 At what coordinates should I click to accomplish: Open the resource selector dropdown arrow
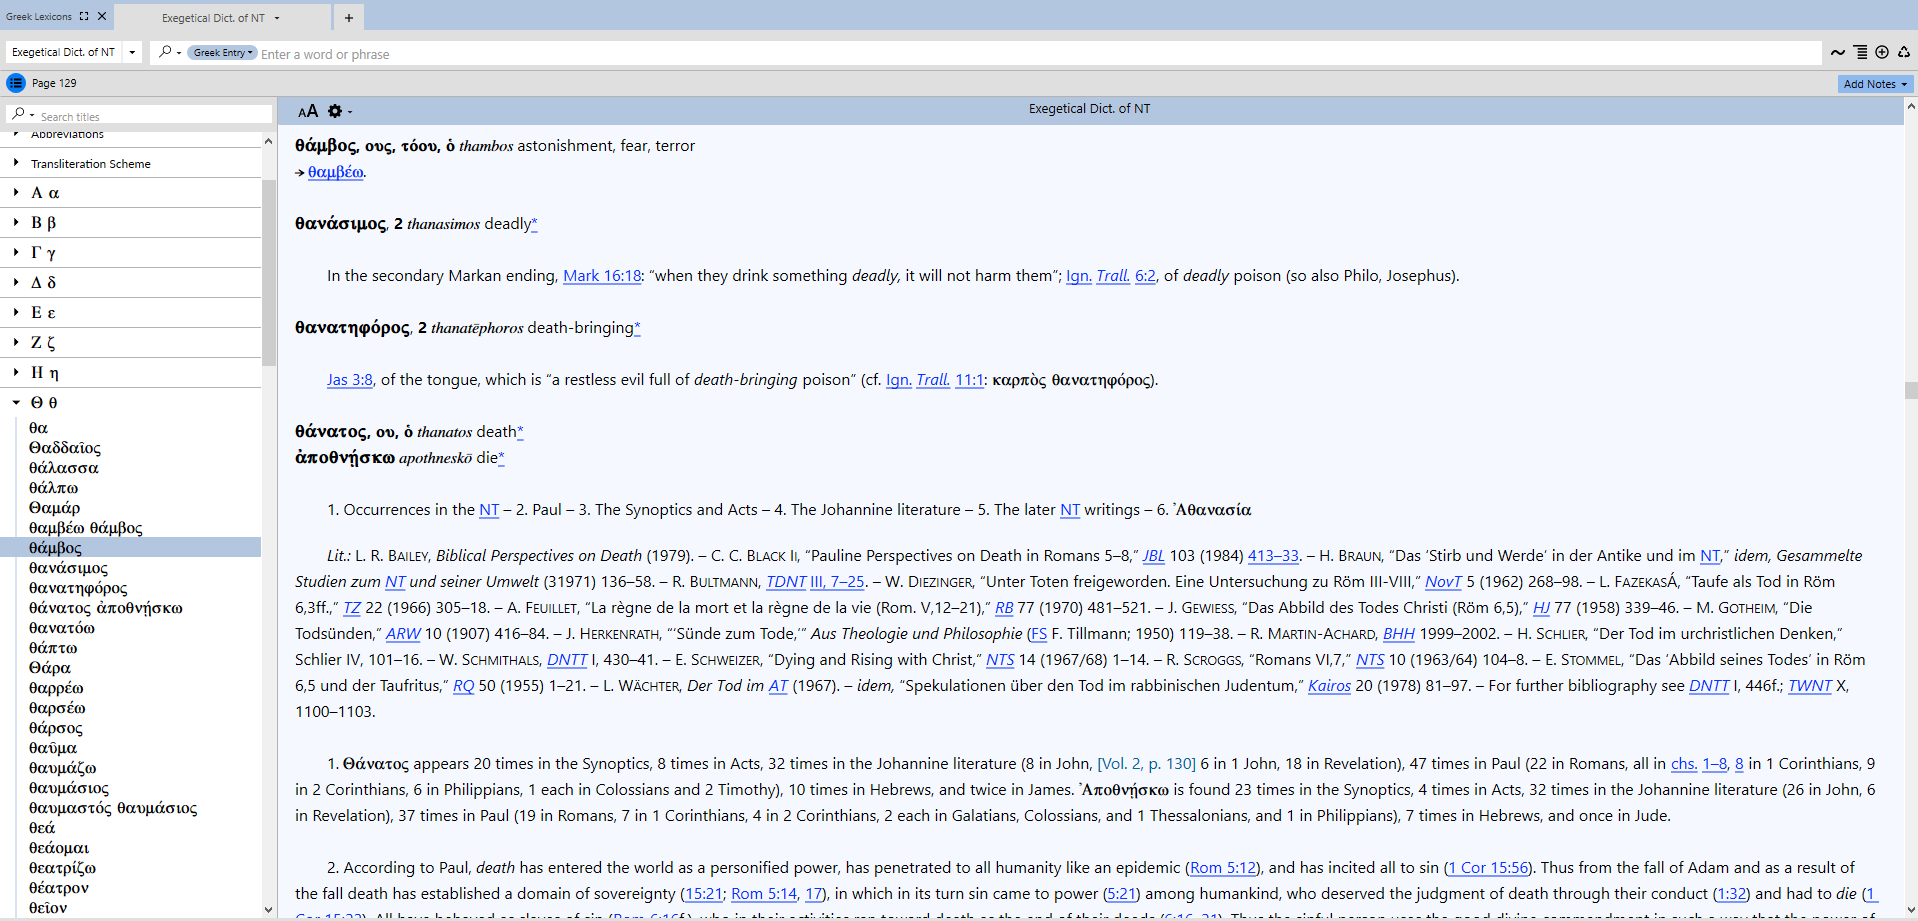coord(132,52)
